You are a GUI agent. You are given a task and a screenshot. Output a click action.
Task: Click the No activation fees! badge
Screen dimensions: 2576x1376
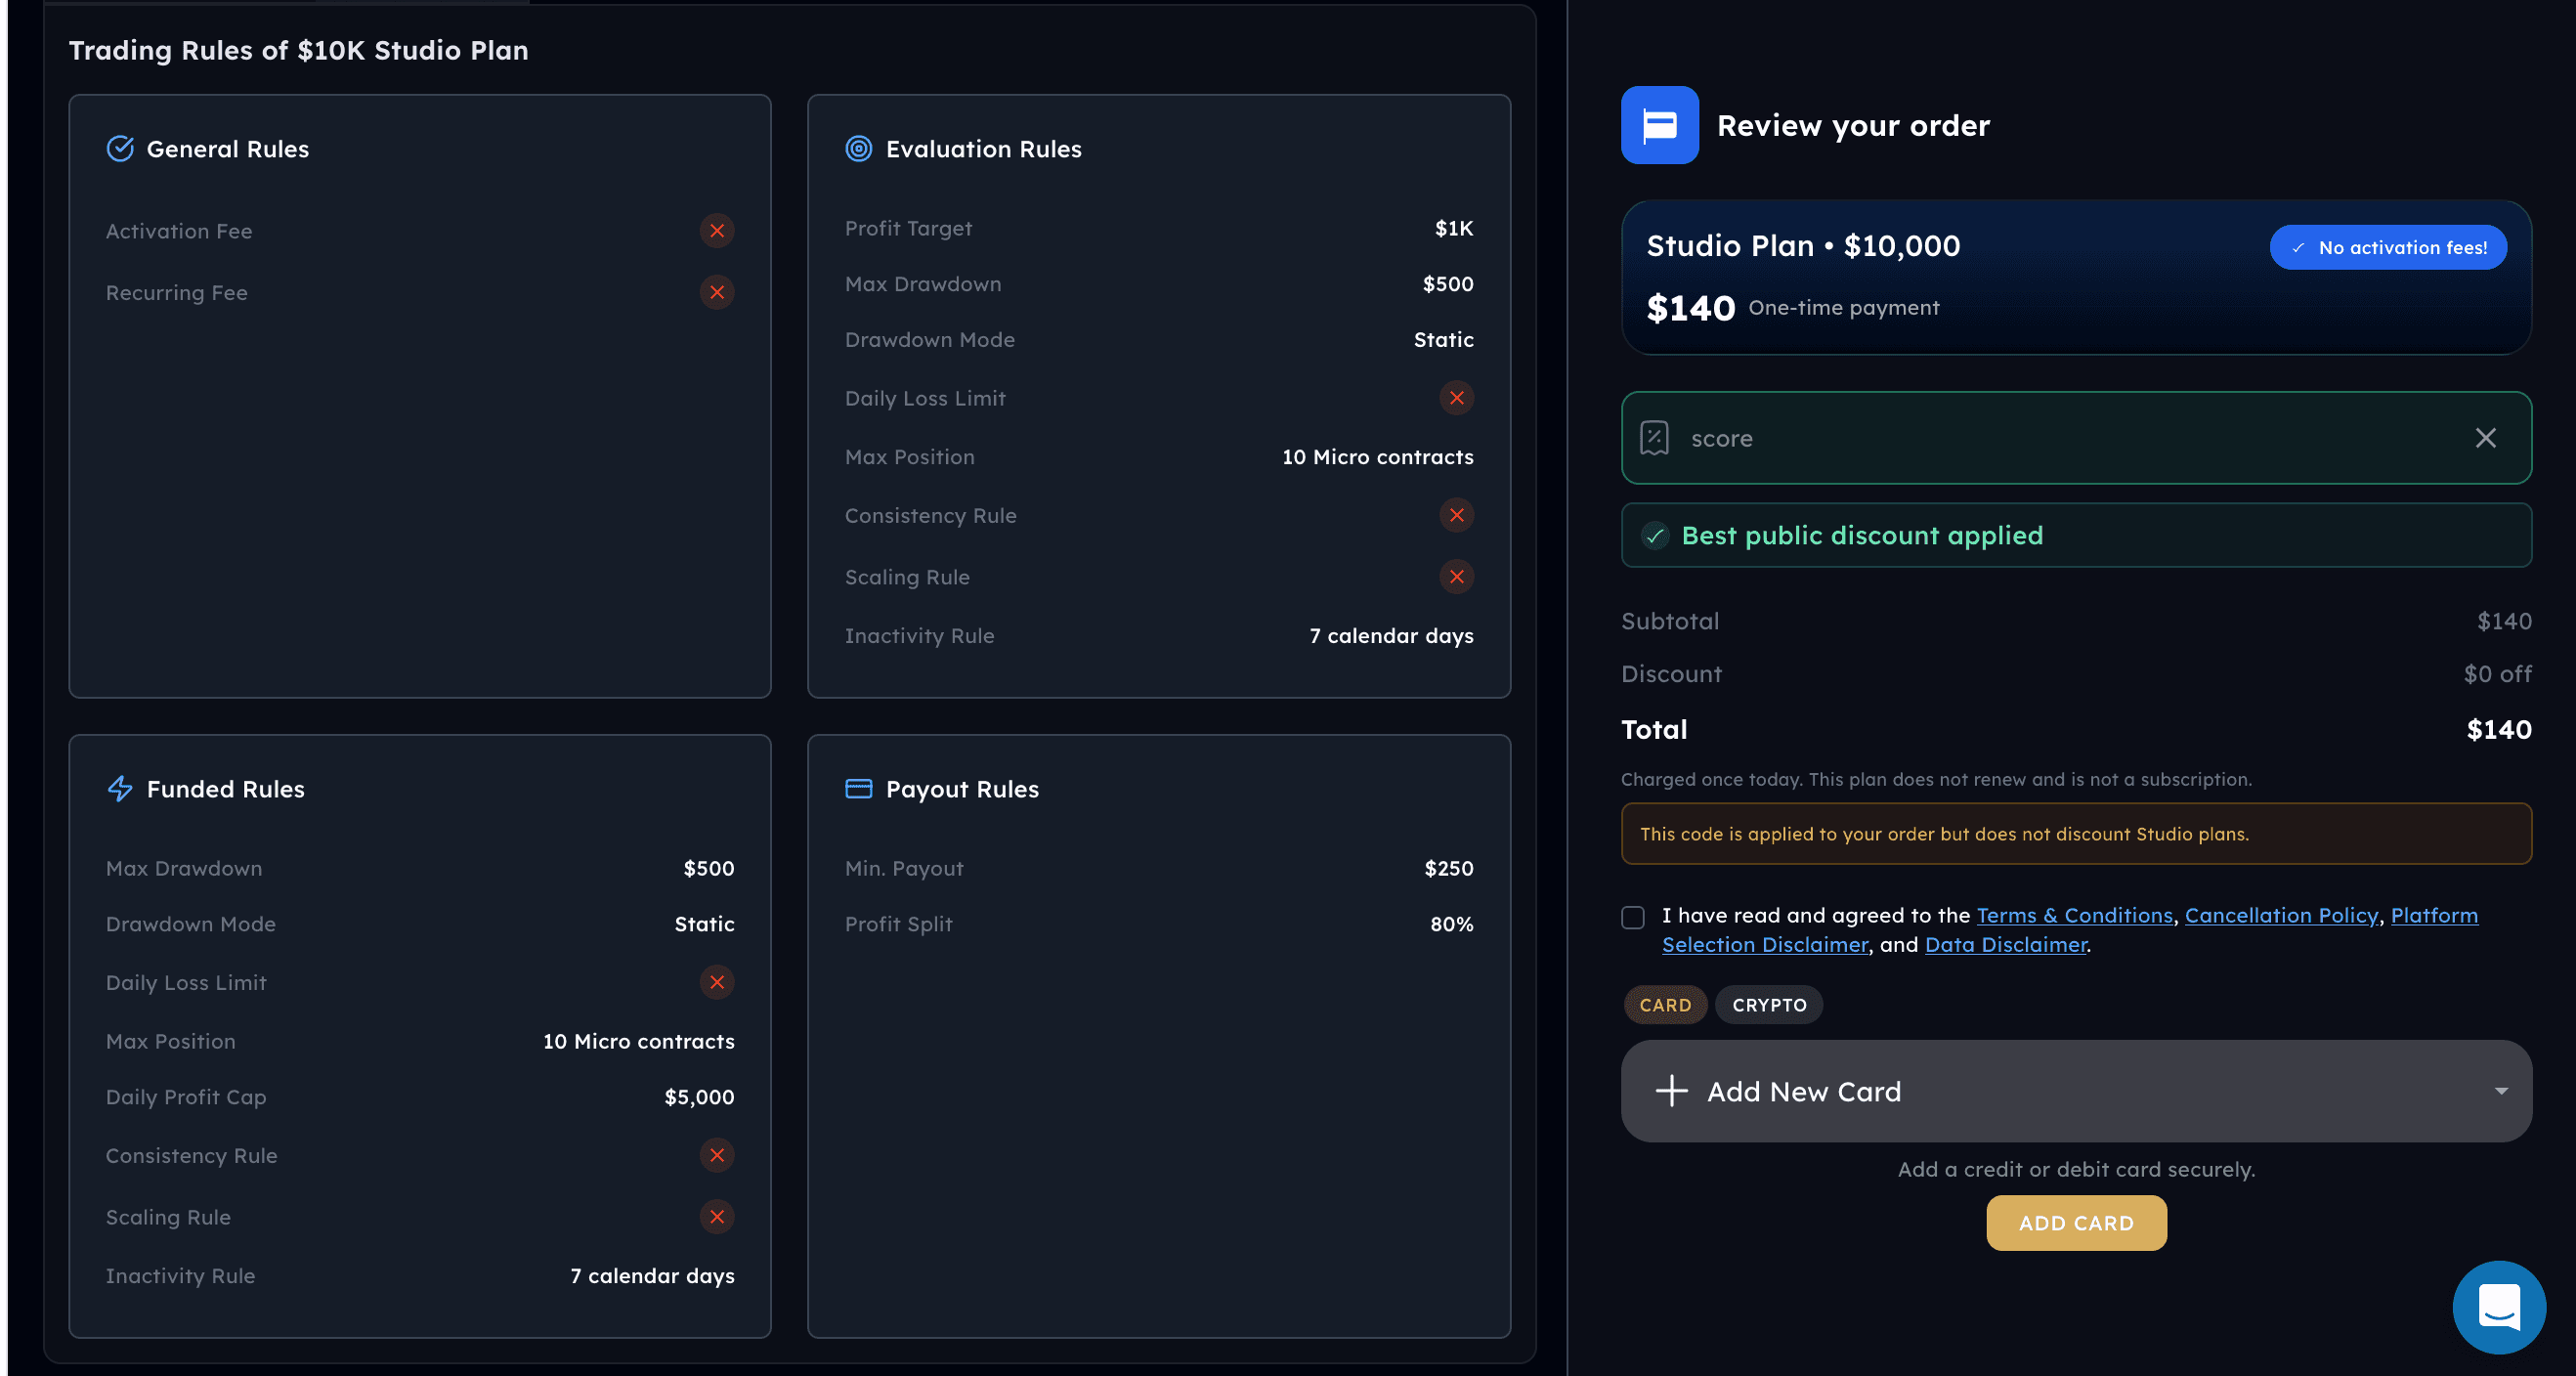click(2388, 248)
